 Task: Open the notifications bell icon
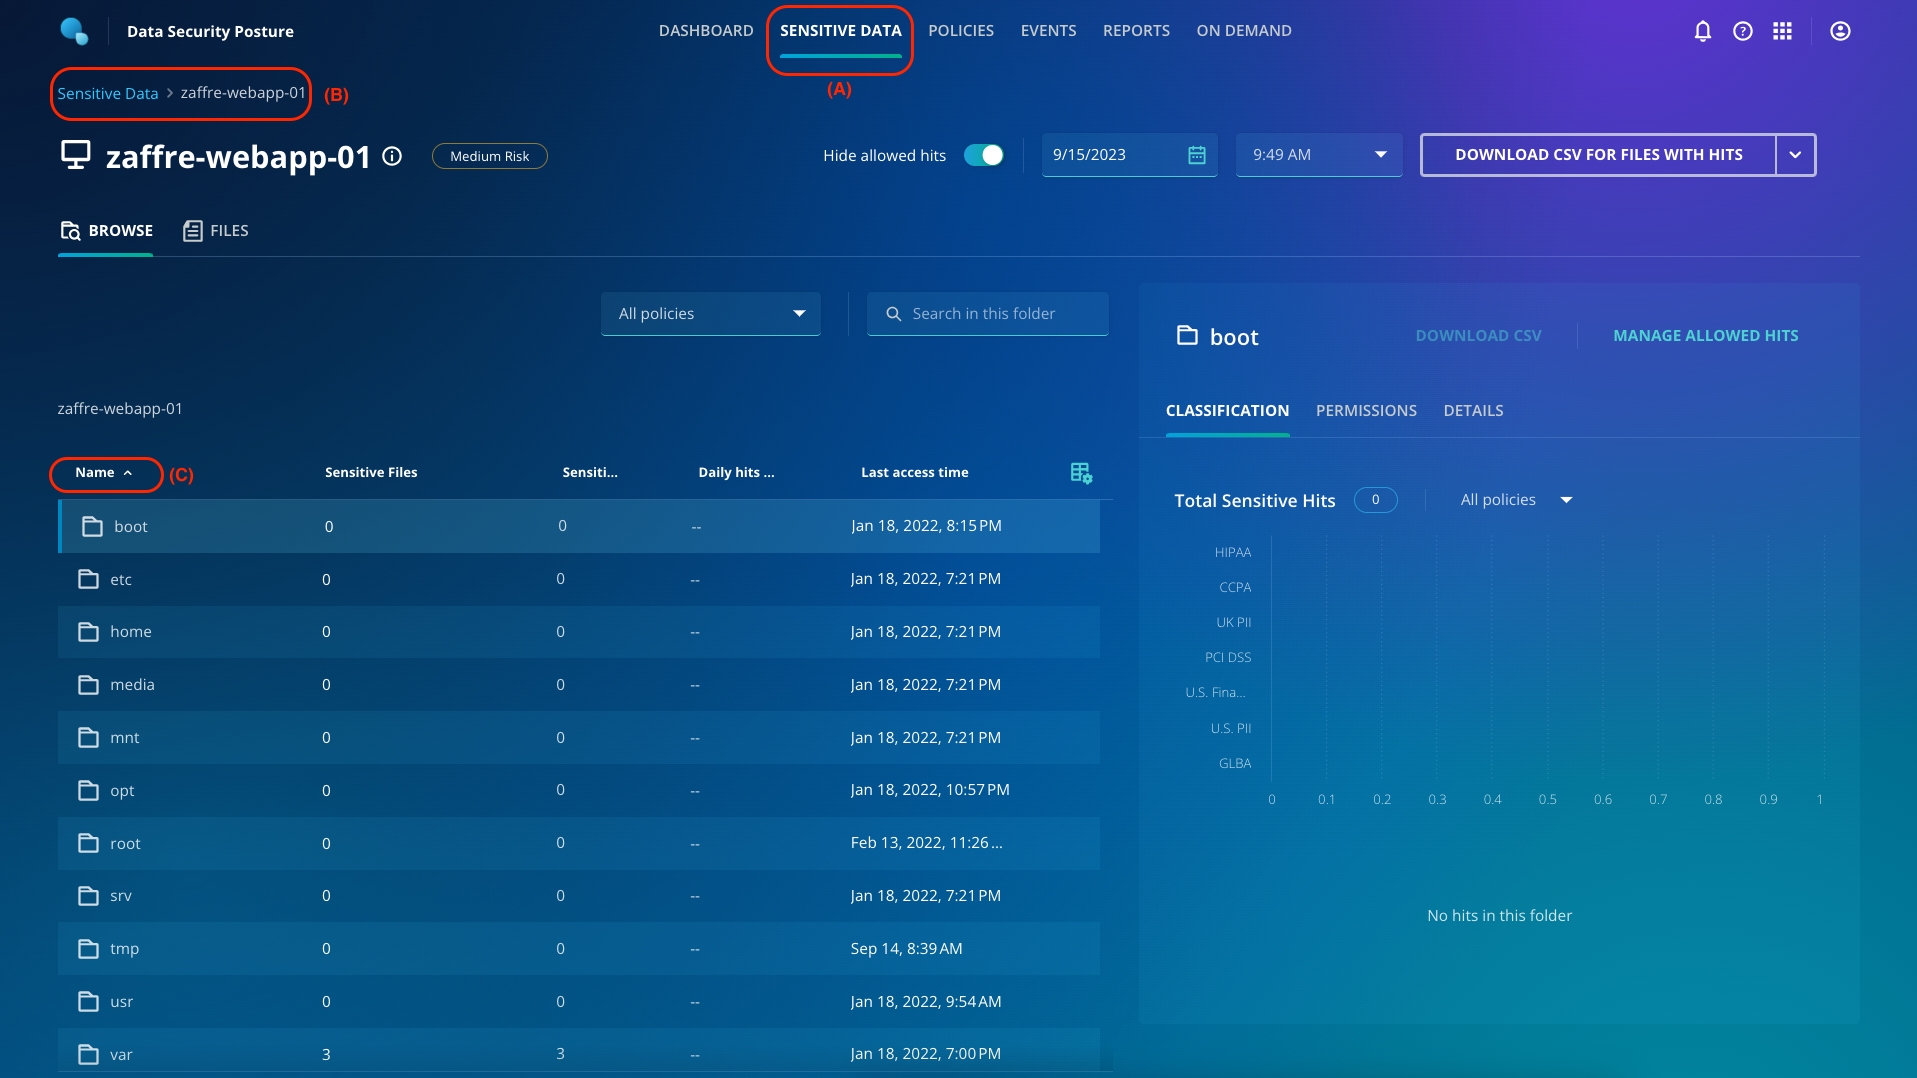pyautogui.click(x=1702, y=31)
